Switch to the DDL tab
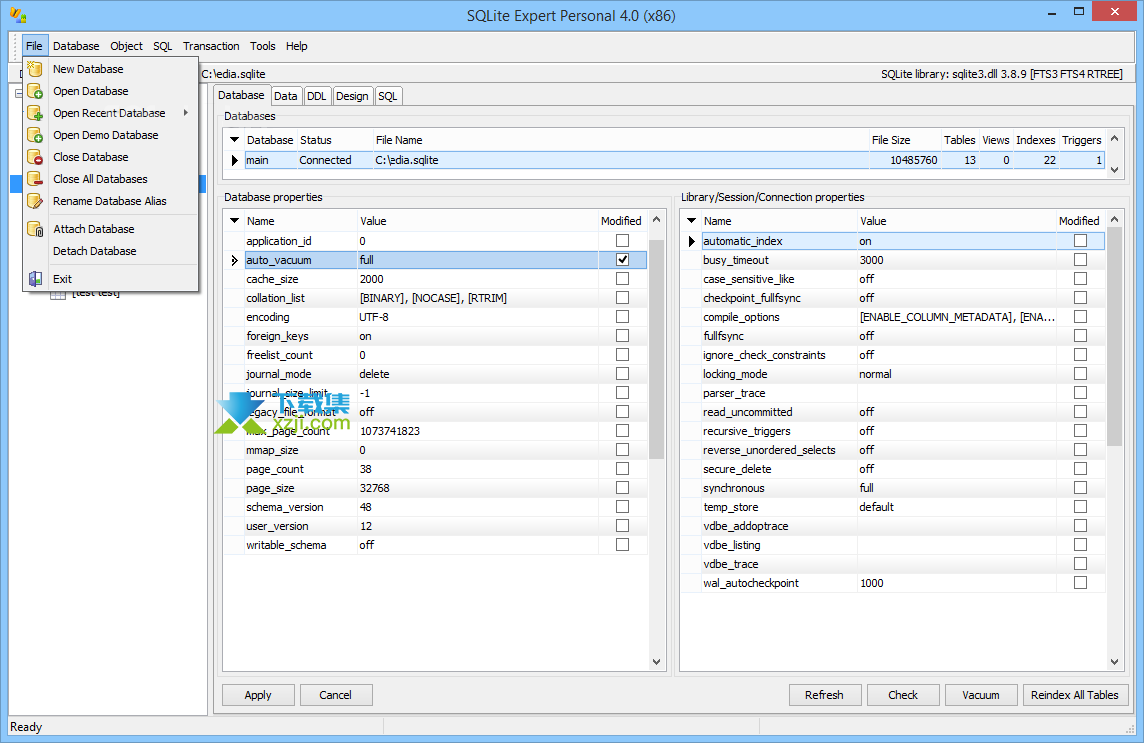The width and height of the screenshot is (1144, 743). 317,96
